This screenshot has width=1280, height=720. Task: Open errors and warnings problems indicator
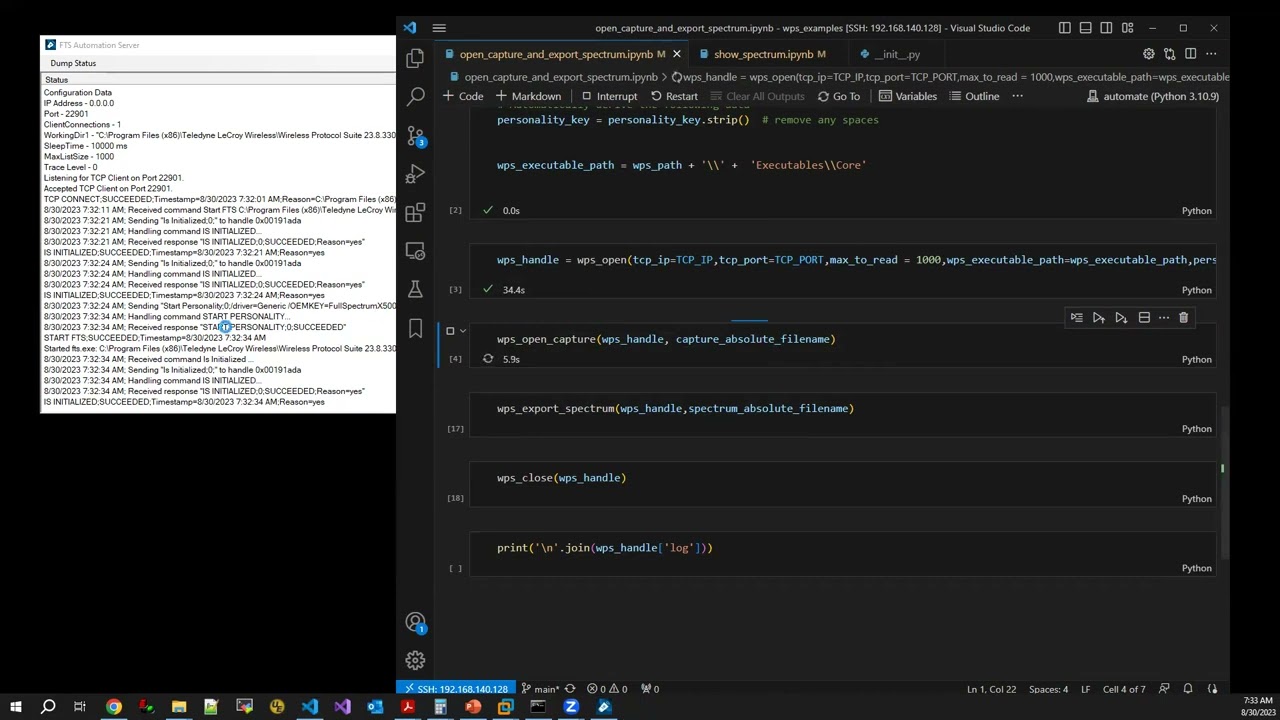tap(609, 689)
